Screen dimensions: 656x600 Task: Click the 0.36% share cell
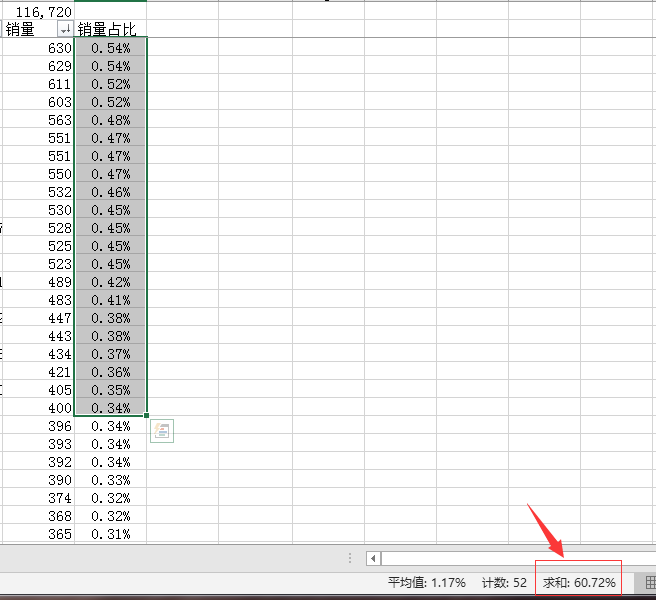tap(110, 372)
